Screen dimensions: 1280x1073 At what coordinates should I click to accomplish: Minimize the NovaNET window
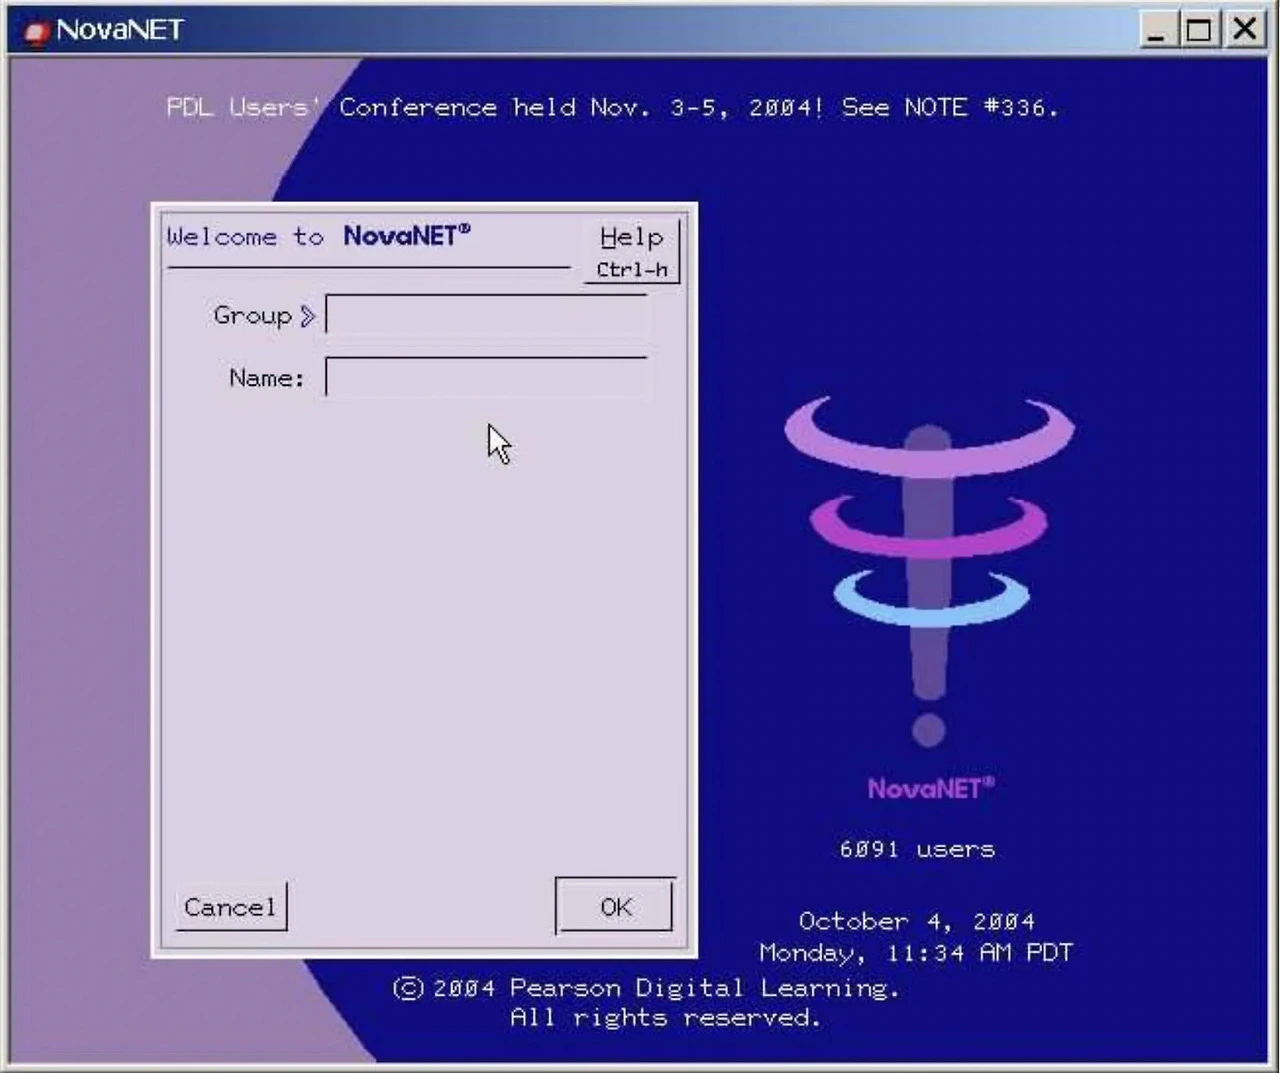click(x=1157, y=29)
